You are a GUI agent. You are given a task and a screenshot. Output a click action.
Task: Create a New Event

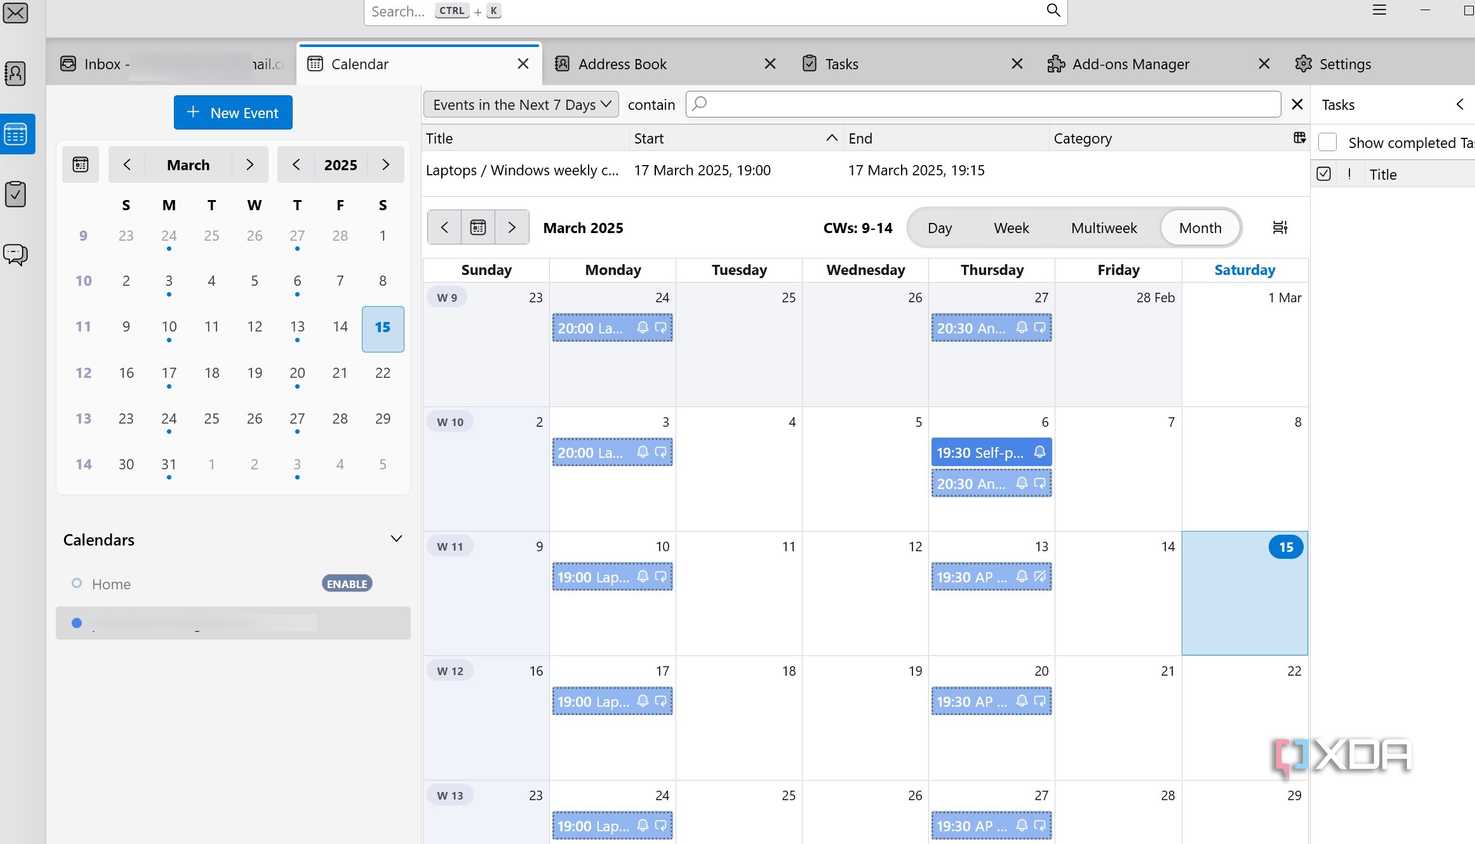click(x=233, y=113)
